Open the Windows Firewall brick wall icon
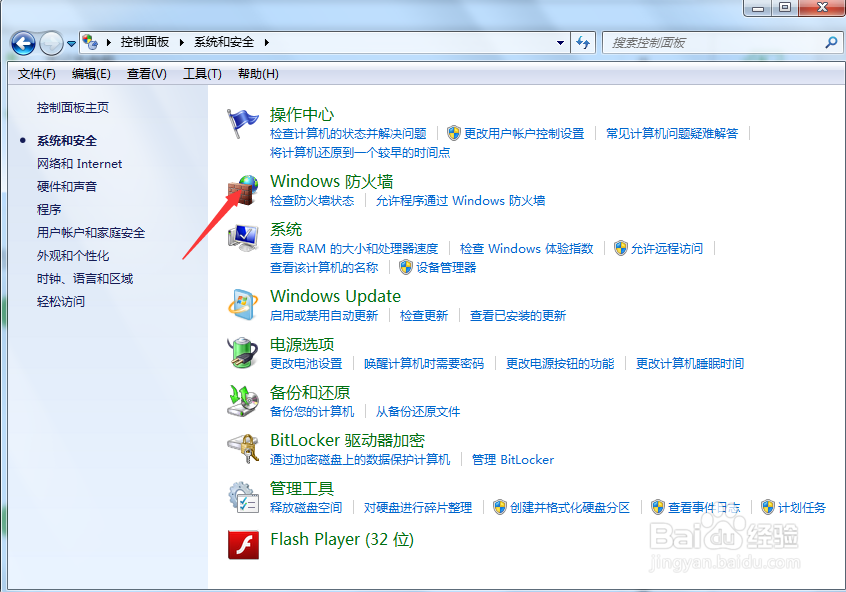This screenshot has height=592, width=846. 242,189
